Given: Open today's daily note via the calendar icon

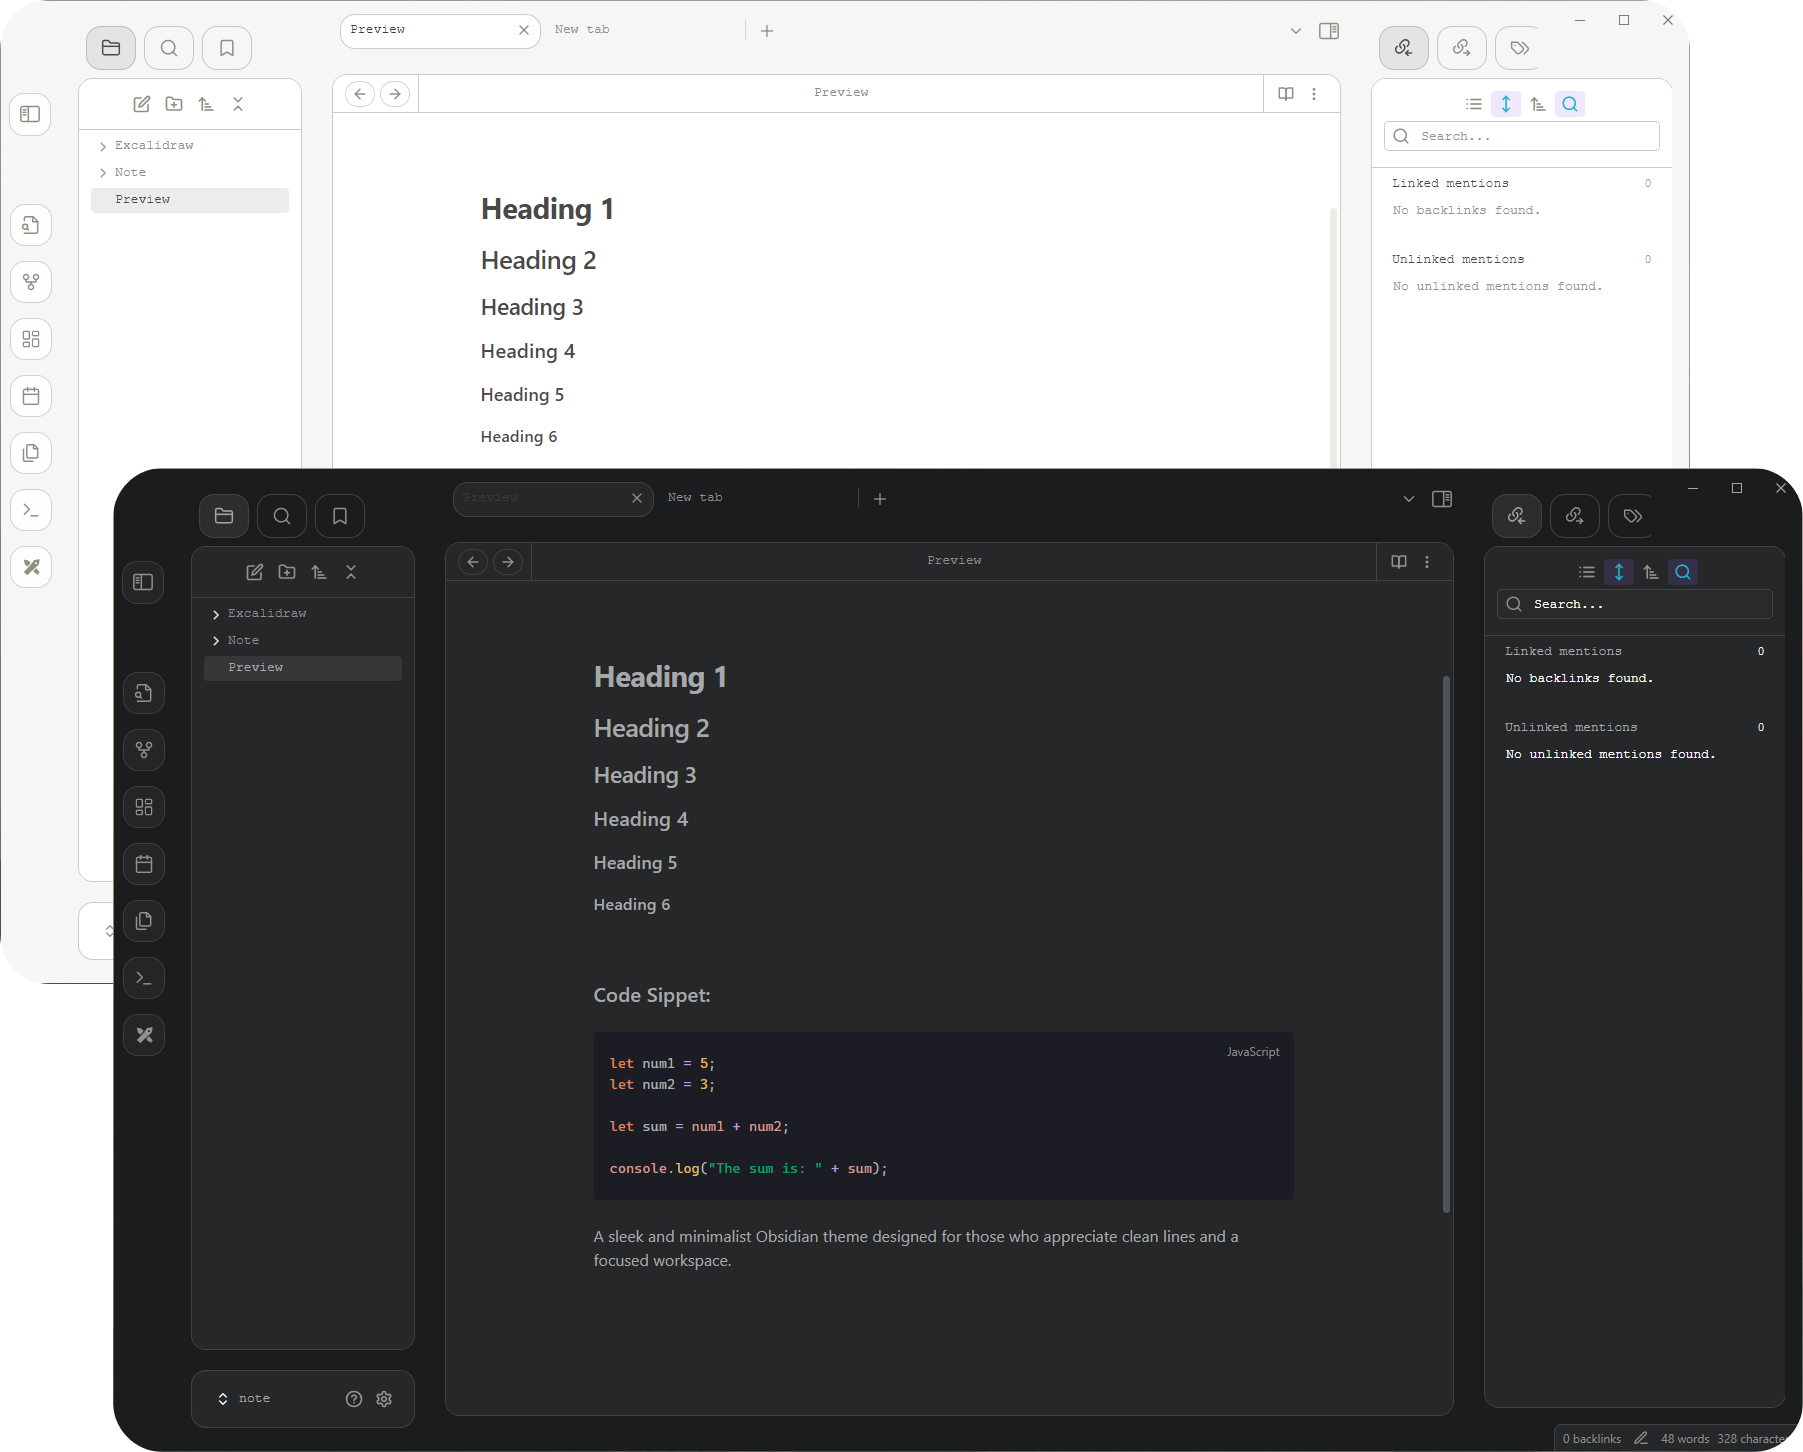Looking at the screenshot, I should click(x=144, y=864).
